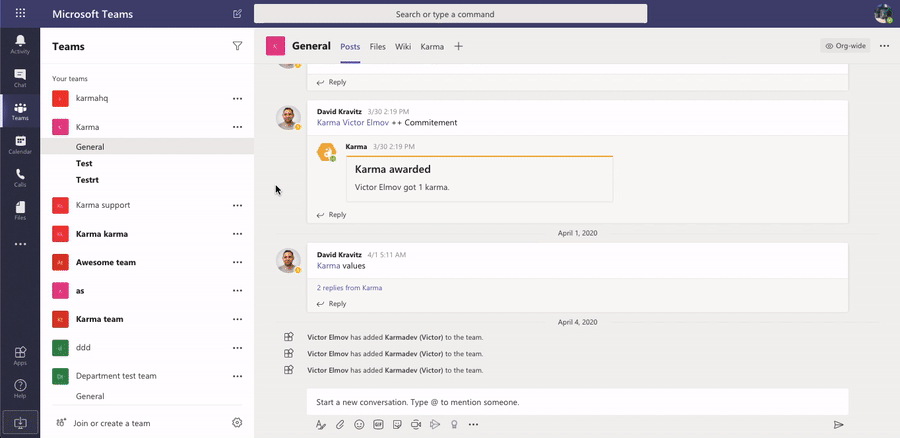Reply to the Karma values thread
Image resolution: width=900 pixels, height=438 pixels.
point(331,304)
